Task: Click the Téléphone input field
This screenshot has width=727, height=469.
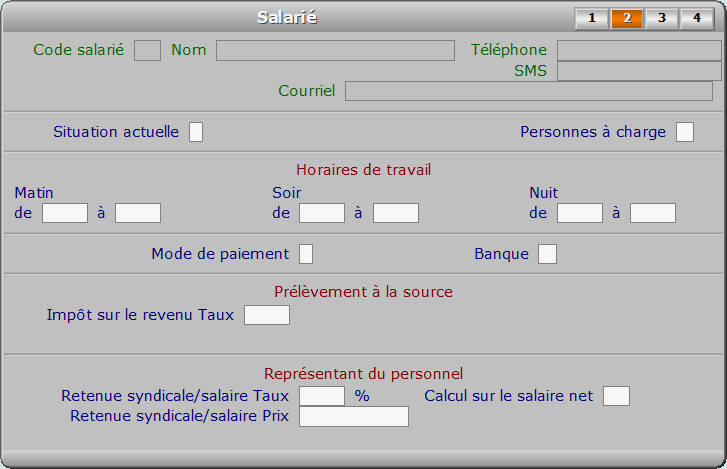Action: tap(639, 50)
